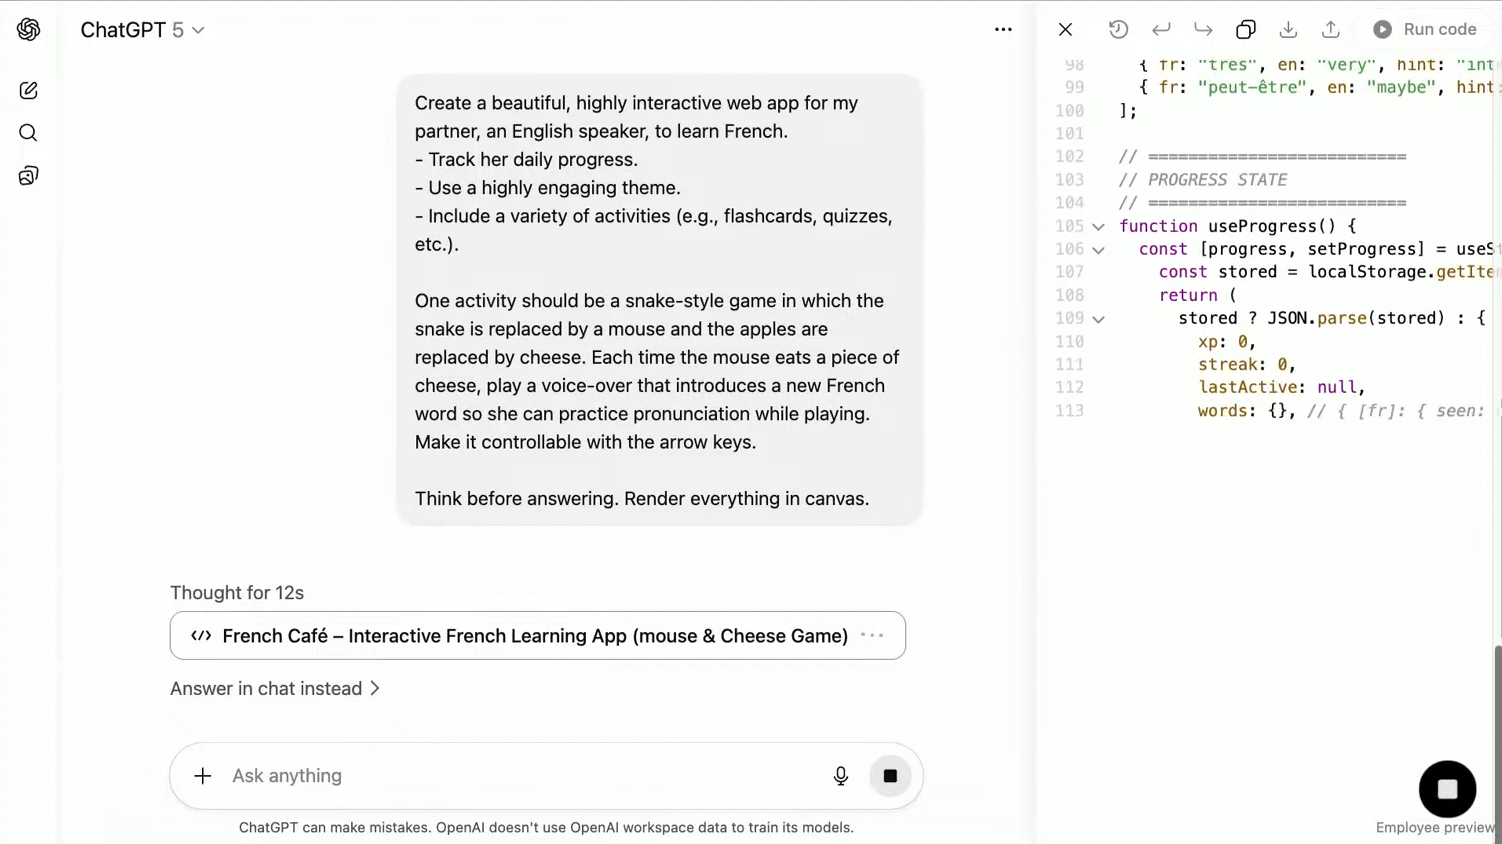Viewport: 1502px width, 844px height.
Task: Copy the canvas code
Action: pyautogui.click(x=1245, y=30)
